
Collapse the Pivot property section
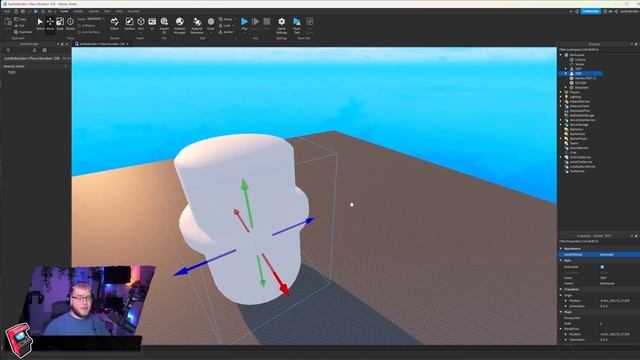pos(561,312)
